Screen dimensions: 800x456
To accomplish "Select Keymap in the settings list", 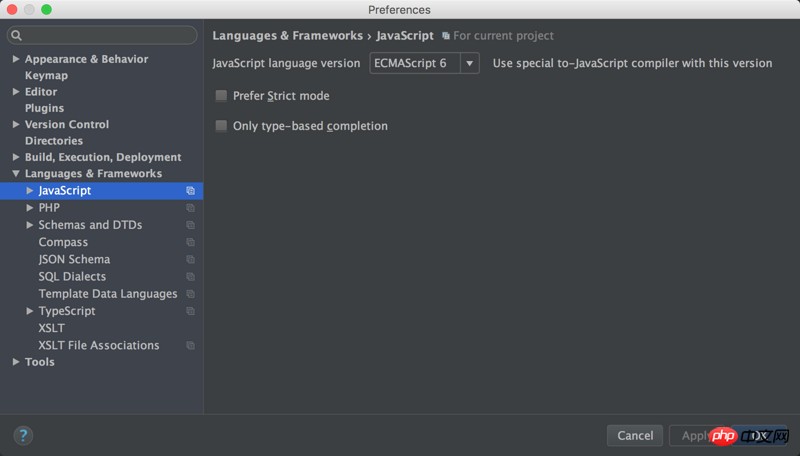I will coord(46,75).
